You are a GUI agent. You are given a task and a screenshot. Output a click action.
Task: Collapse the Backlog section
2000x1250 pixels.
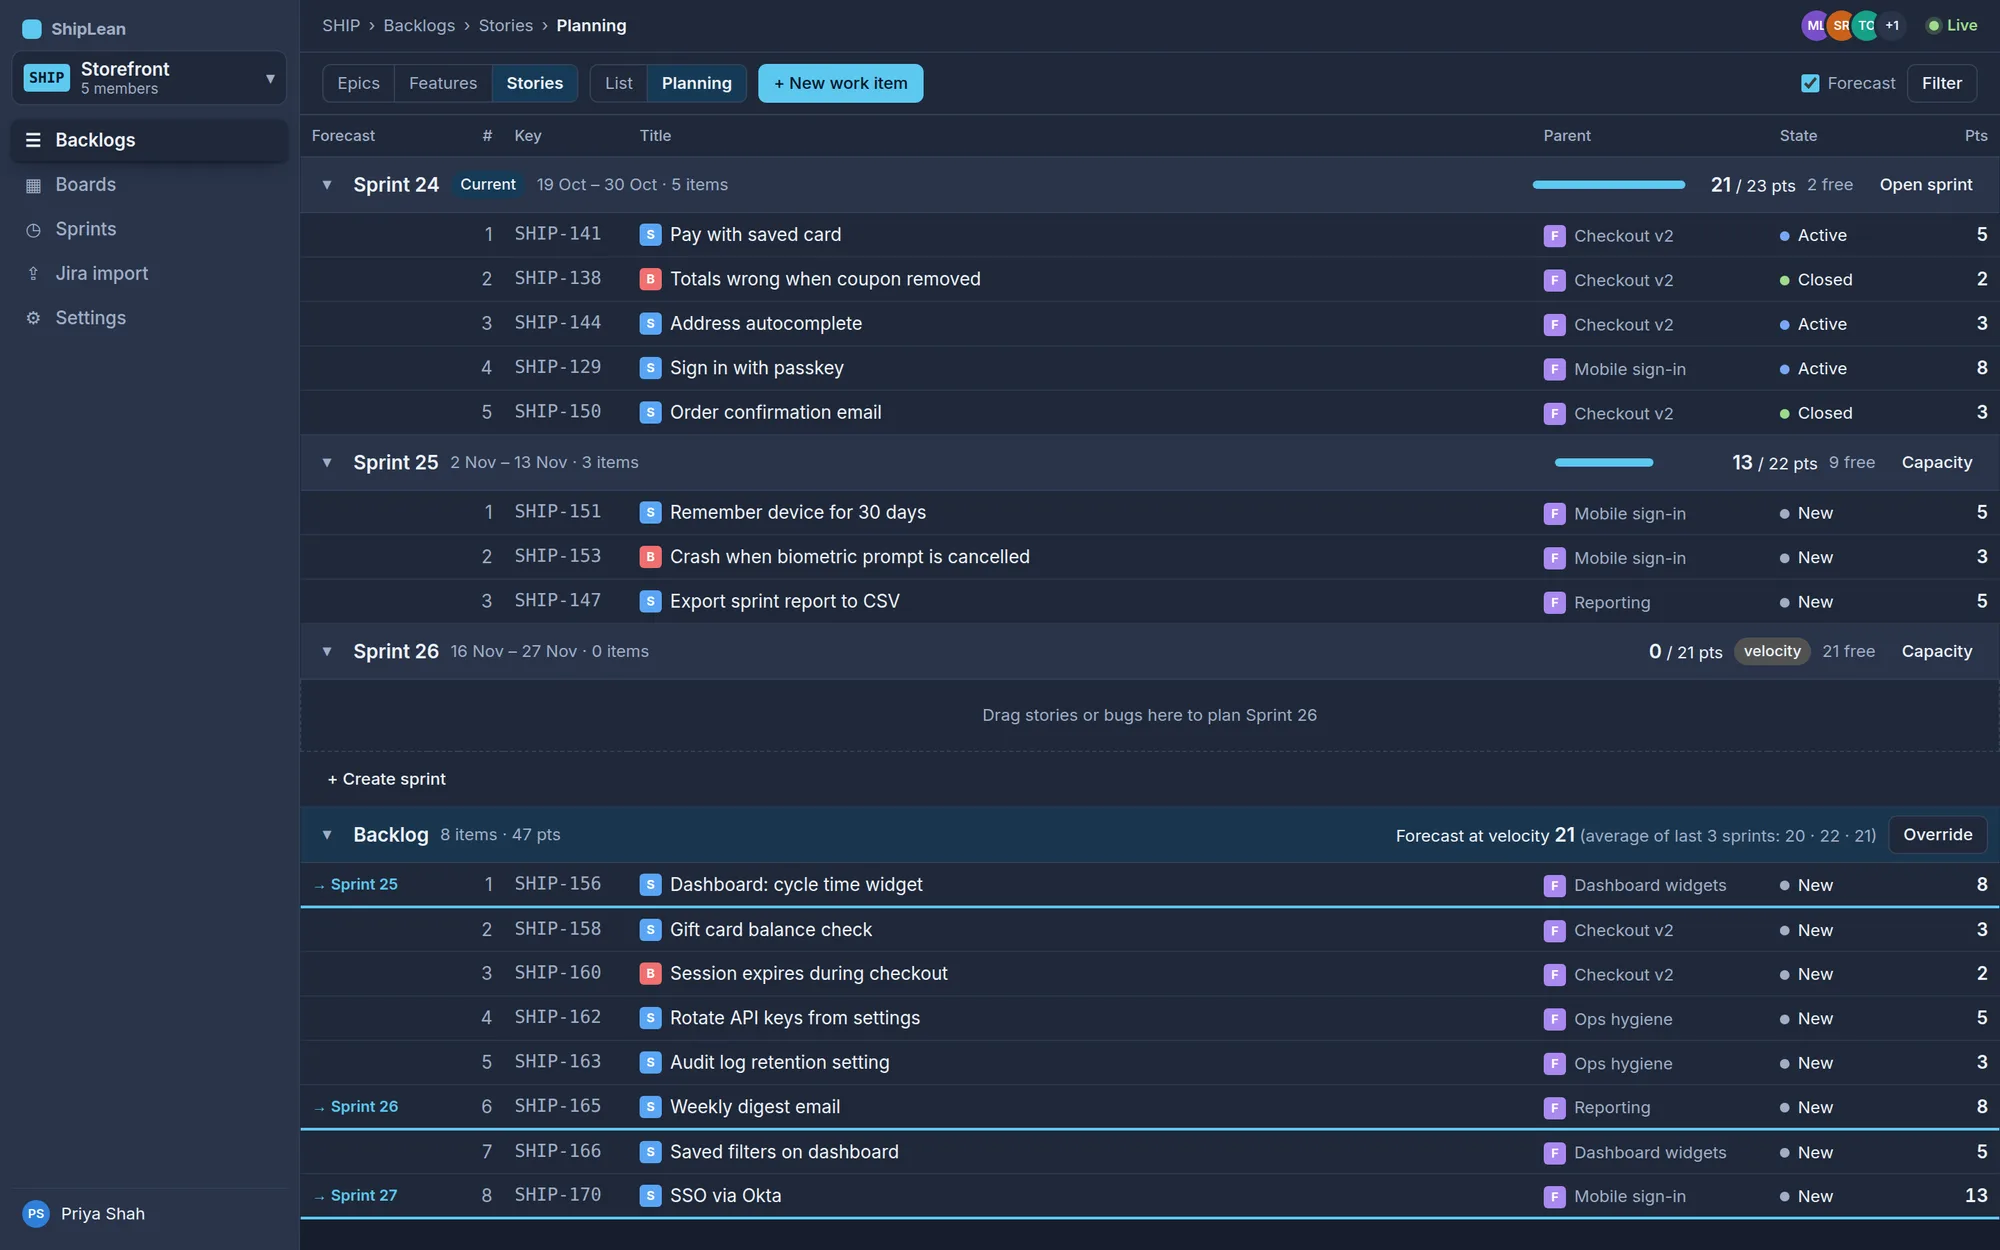point(327,835)
